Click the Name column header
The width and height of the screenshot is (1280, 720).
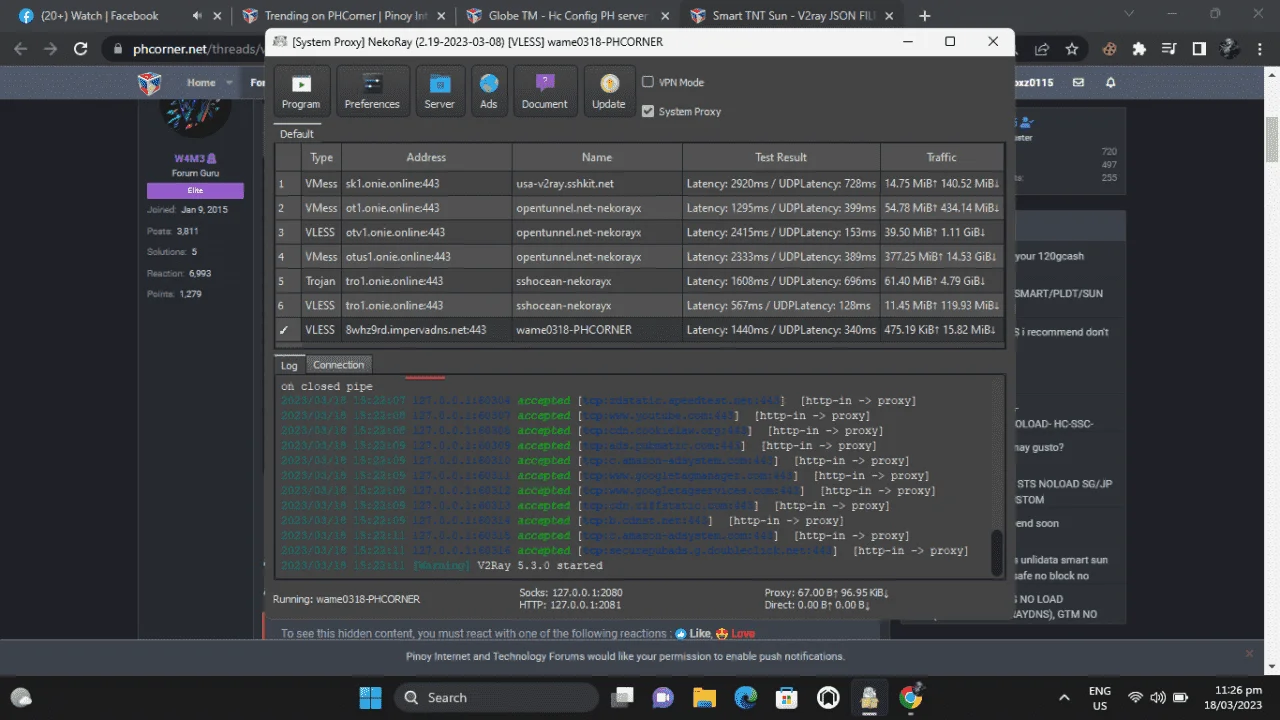[x=597, y=157]
